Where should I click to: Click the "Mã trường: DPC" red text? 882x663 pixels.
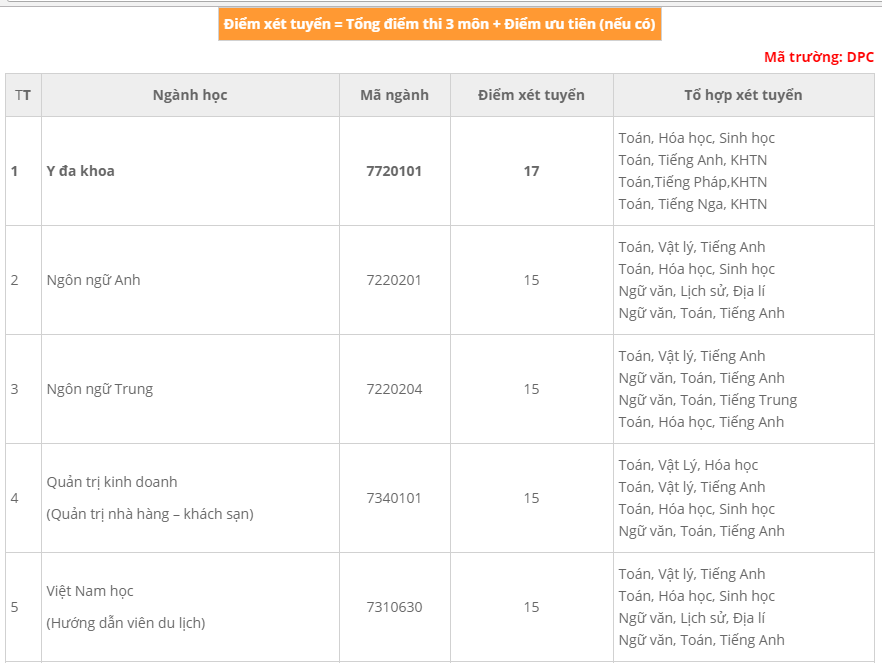tap(819, 57)
